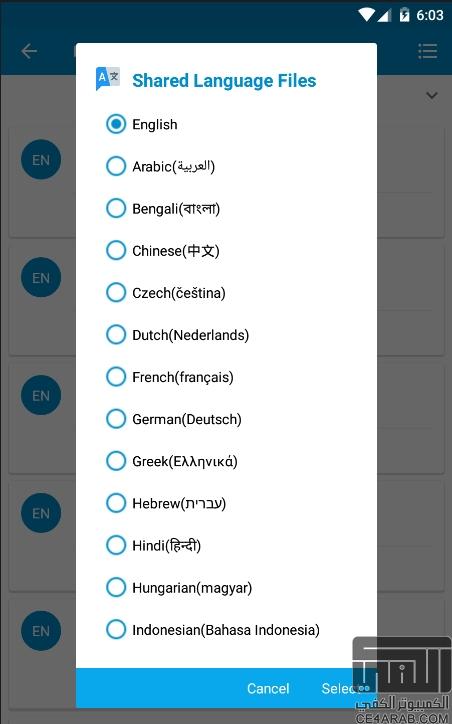Select French (français) radio button
This screenshot has width=452, height=724.
click(x=115, y=376)
